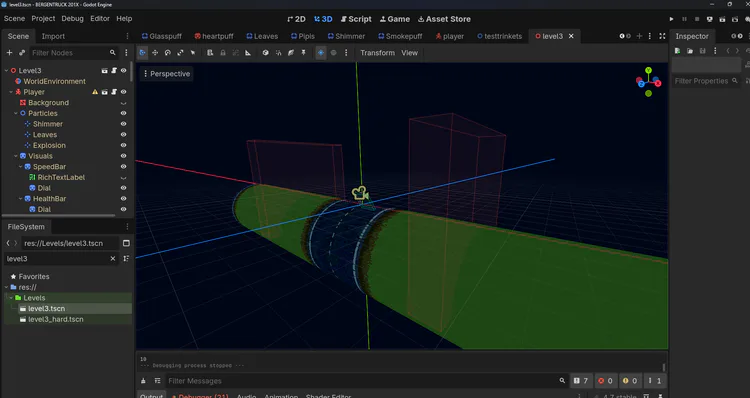Toggle use snap icon in 3D toolbar

278,53
